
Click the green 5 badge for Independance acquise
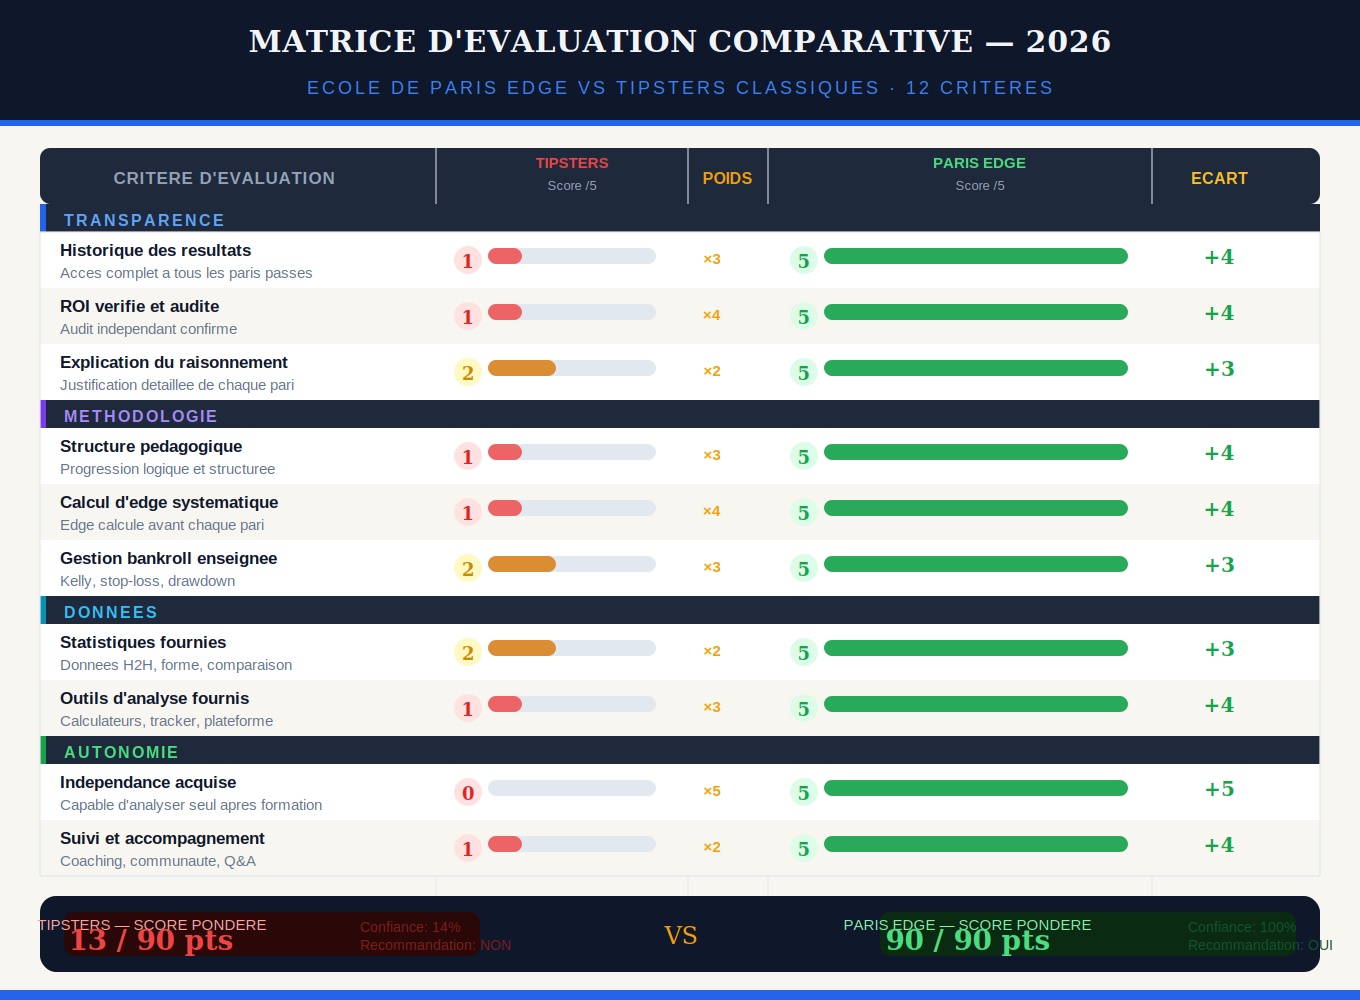click(804, 792)
